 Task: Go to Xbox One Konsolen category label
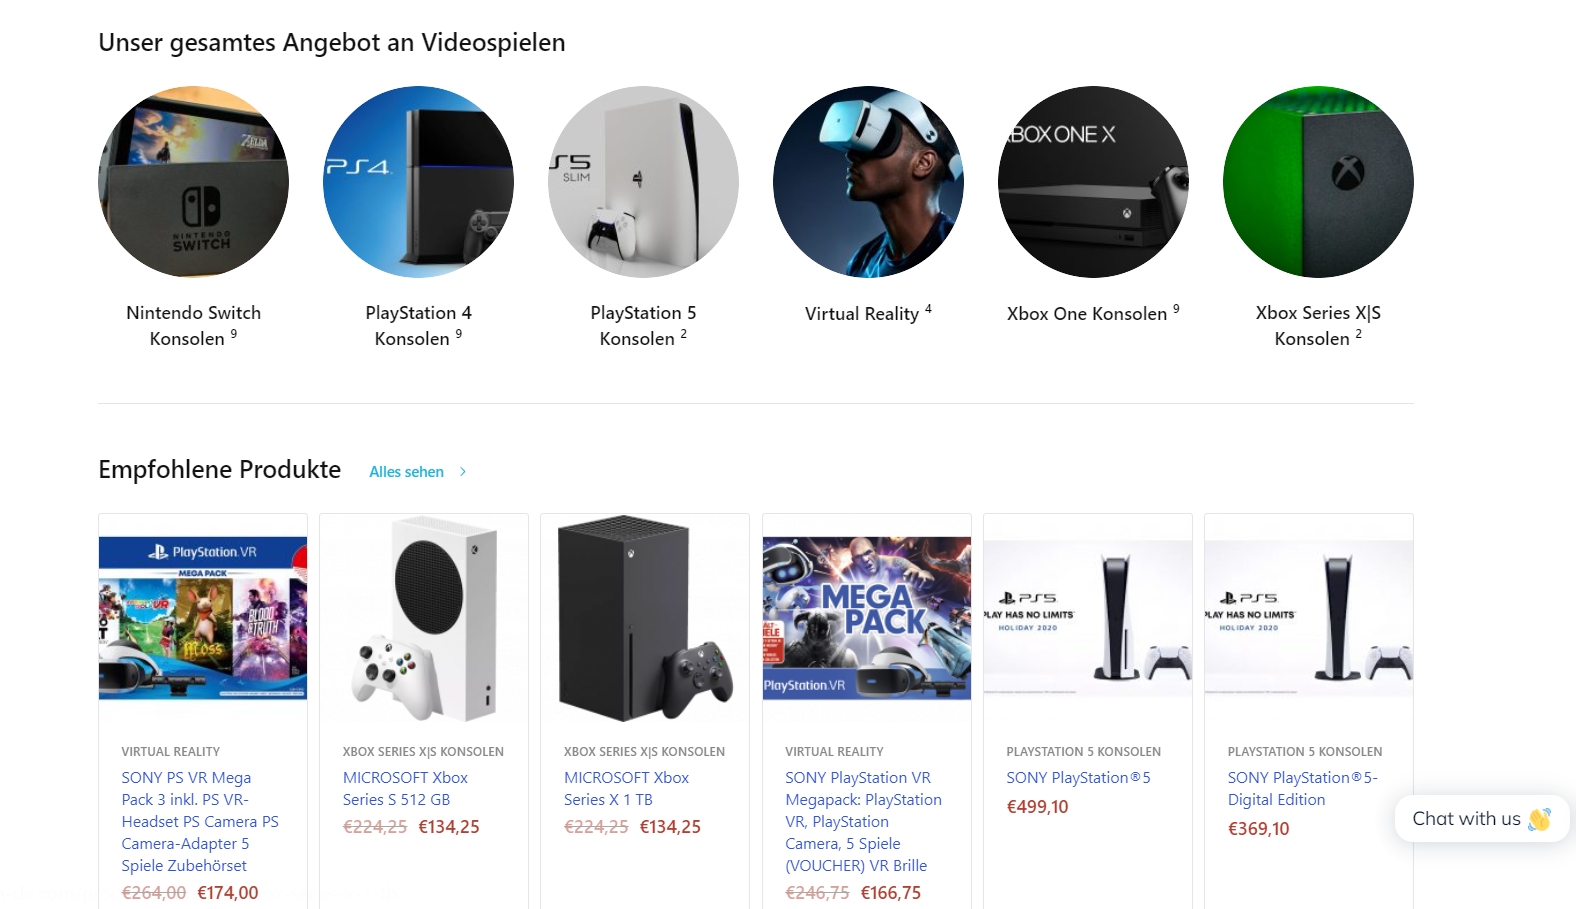pyautogui.click(x=1093, y=314)
